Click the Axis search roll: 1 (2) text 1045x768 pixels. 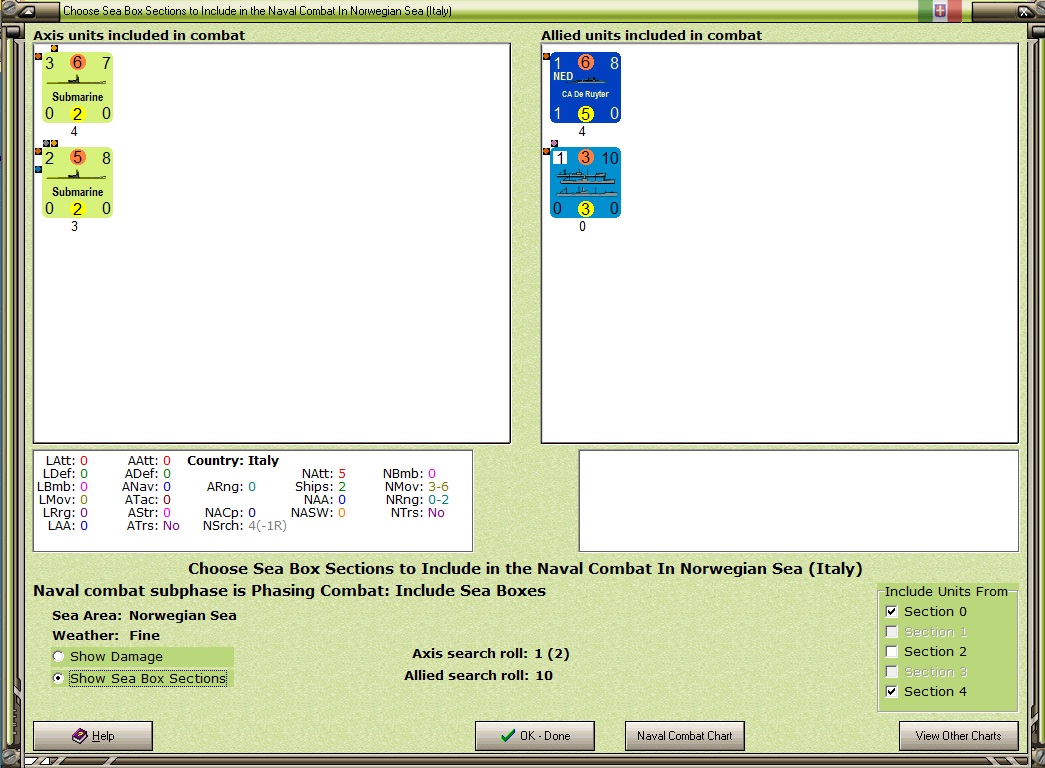tap(491, 653)
